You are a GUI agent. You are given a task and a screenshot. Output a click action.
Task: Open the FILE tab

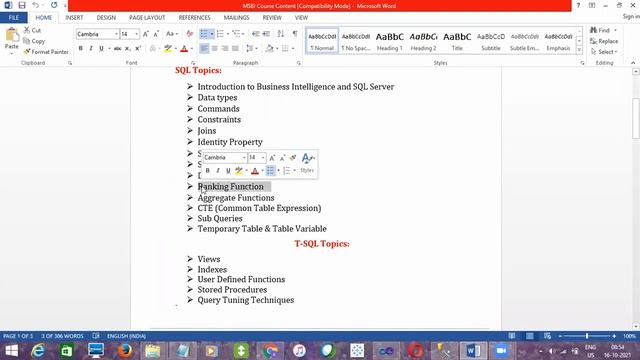coord(13,18)
